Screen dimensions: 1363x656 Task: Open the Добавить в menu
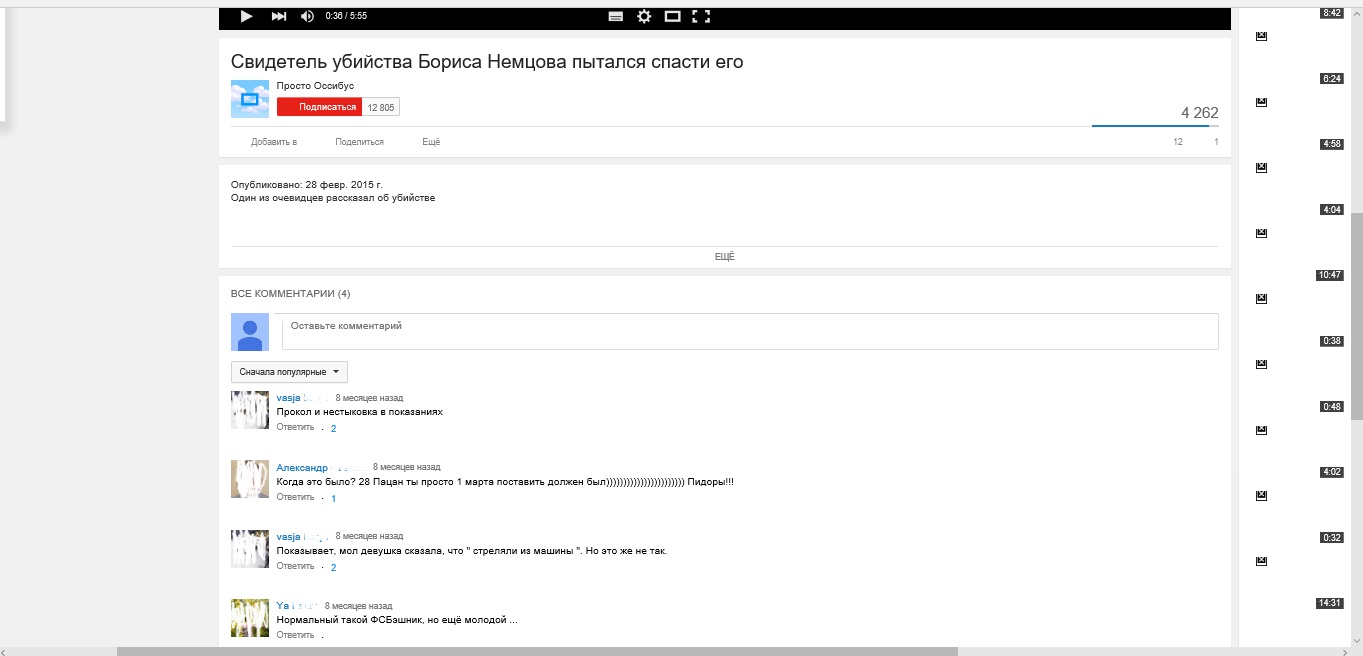(274, 142)
